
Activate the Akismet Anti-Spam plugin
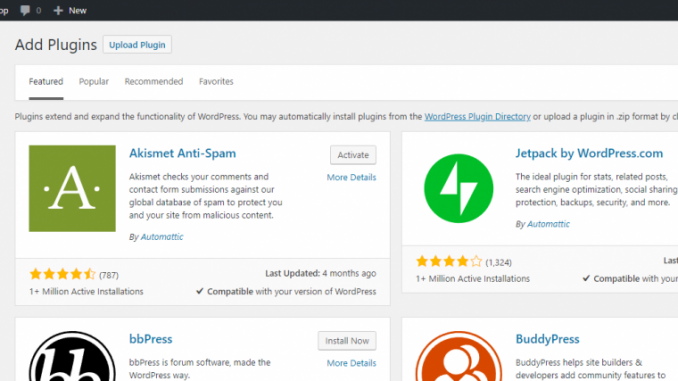353,155
